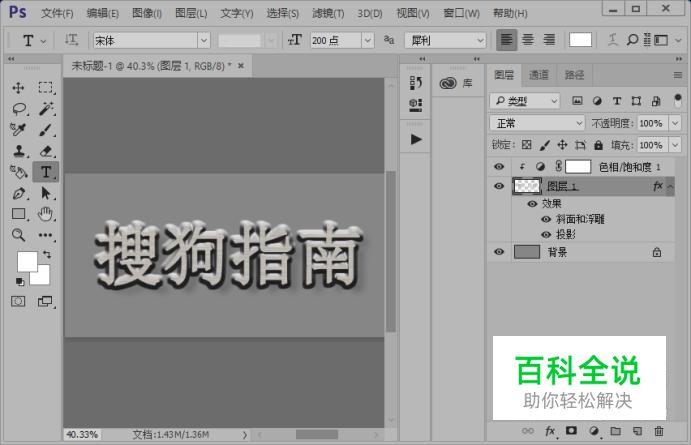This screenshot has height=445, width=691.
Task: Select the Paint Bucket tool
Action: coord(19,172)
